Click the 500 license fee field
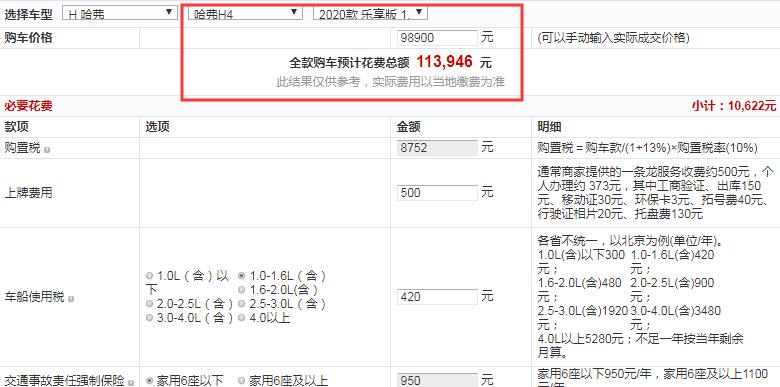 (437, 193)
